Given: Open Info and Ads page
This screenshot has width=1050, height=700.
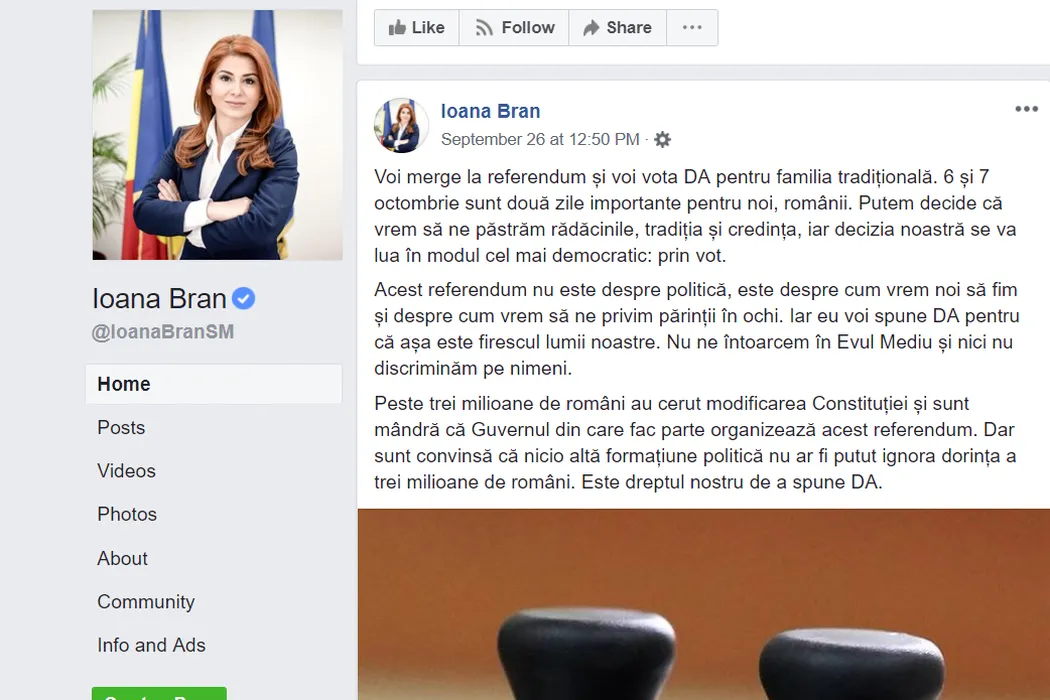Looking at the screenshot, I should [x=151, y=645].
